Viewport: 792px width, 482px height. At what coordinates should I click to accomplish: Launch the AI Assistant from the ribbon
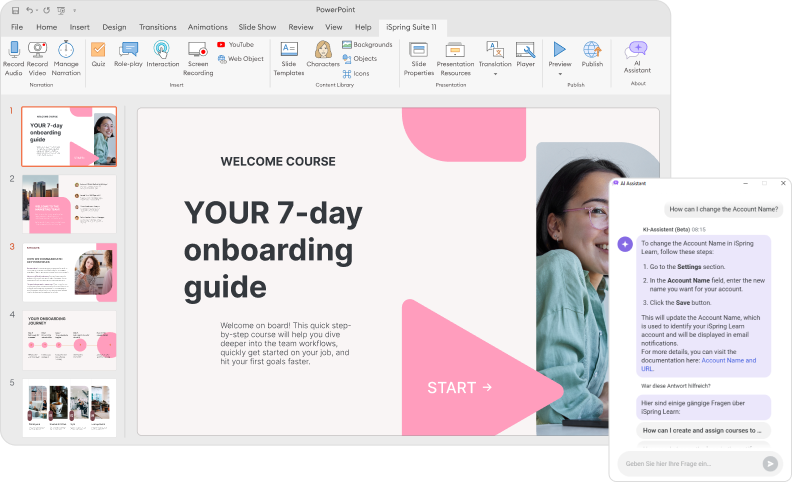[x=637, y=50]
